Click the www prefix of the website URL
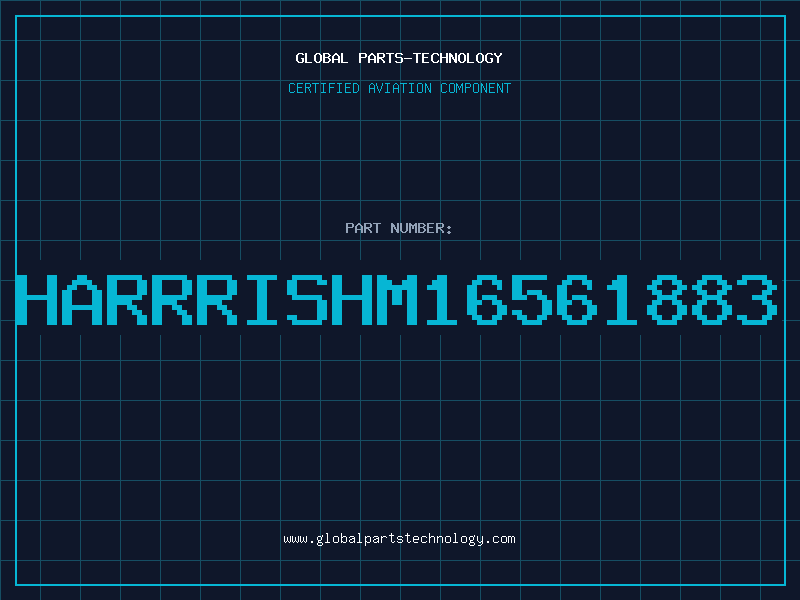Screen dimensions: 800x600 tap(295, 539)
